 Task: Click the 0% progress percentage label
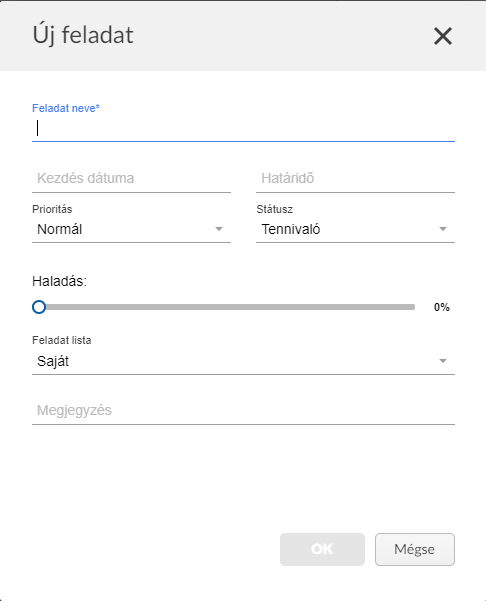click(x=442, y=307)
